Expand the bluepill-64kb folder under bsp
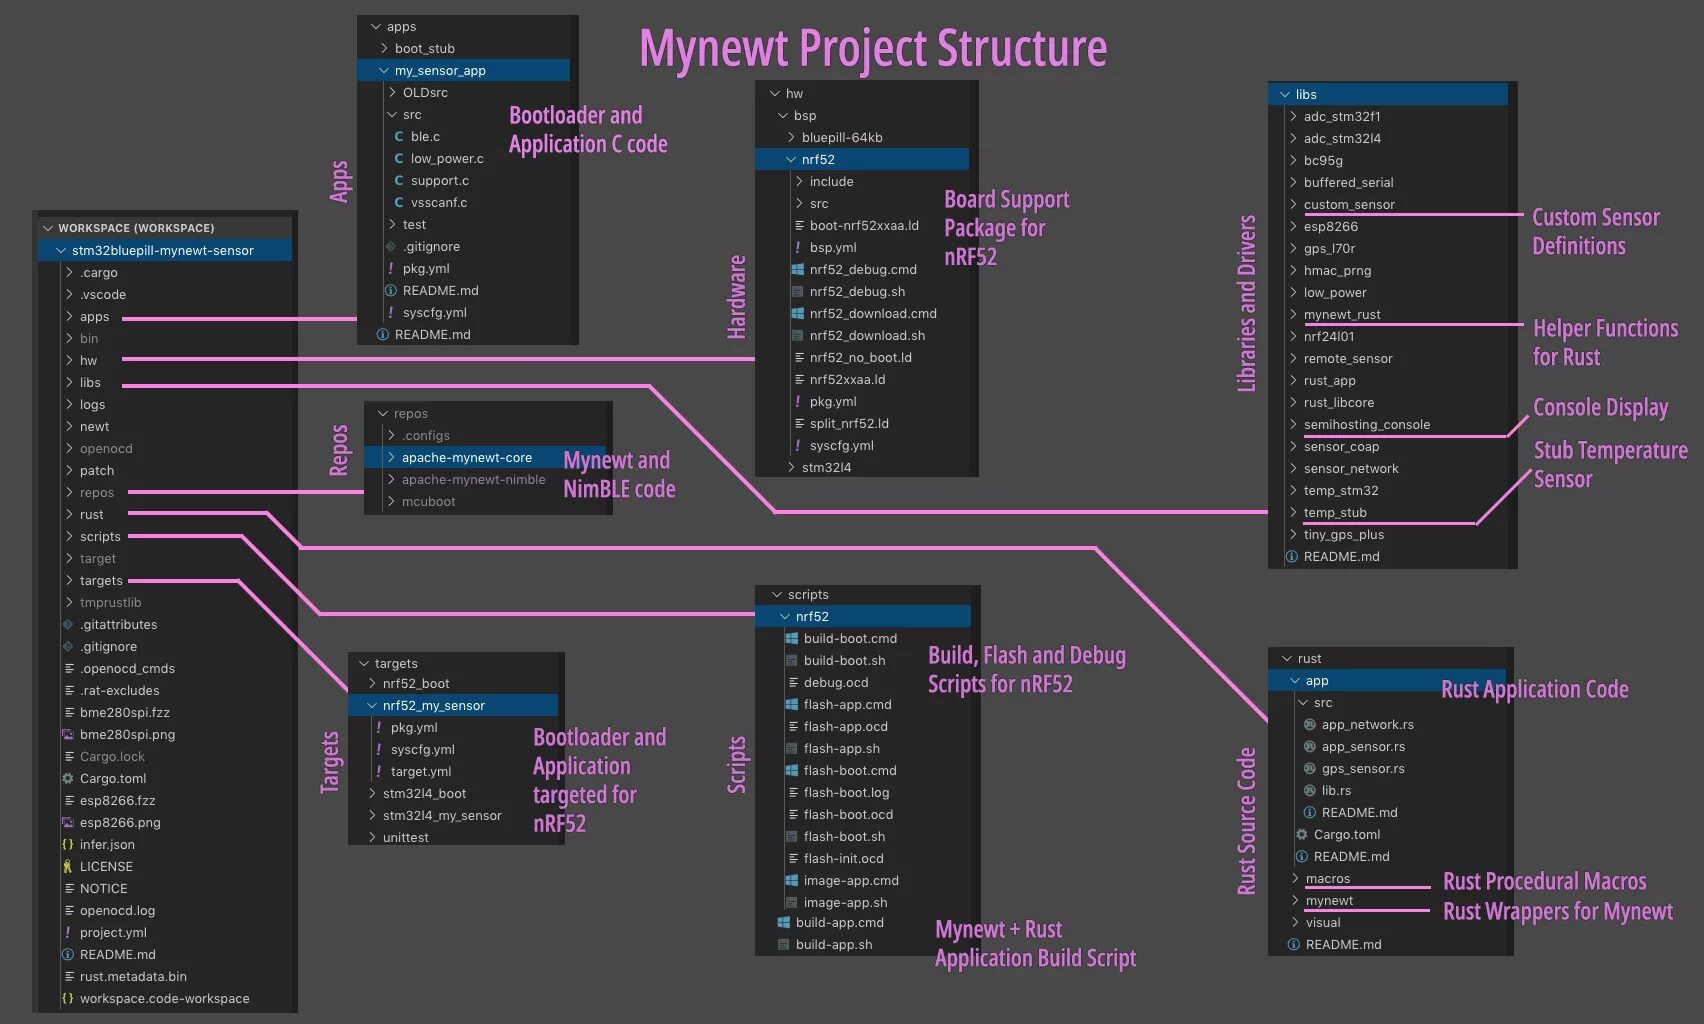 tap(791, 137)
